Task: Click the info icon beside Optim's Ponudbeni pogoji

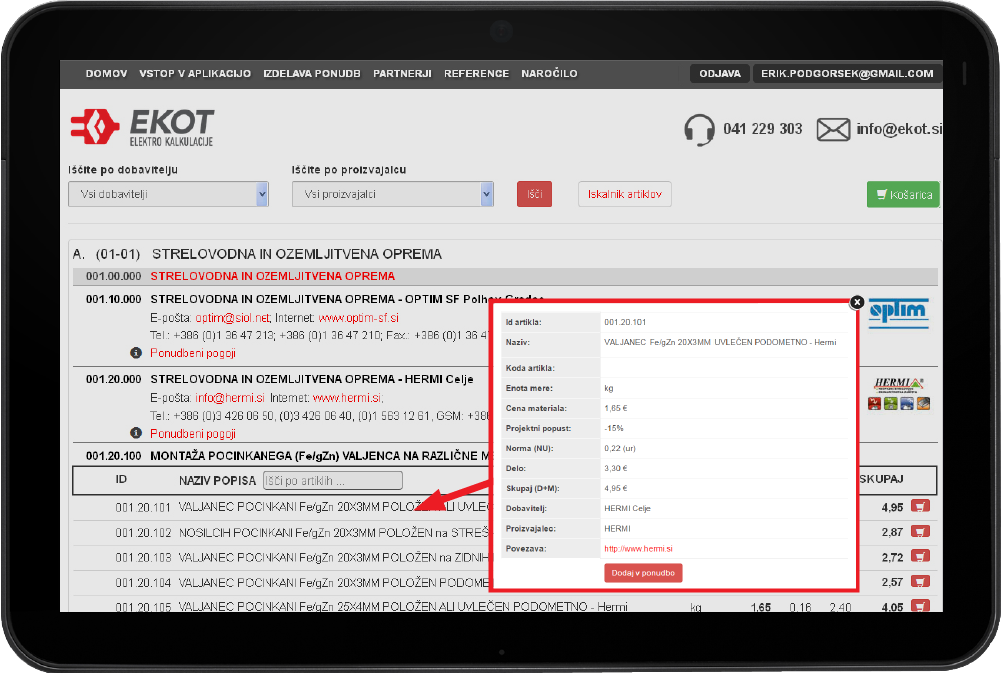Action: (136, 353)
